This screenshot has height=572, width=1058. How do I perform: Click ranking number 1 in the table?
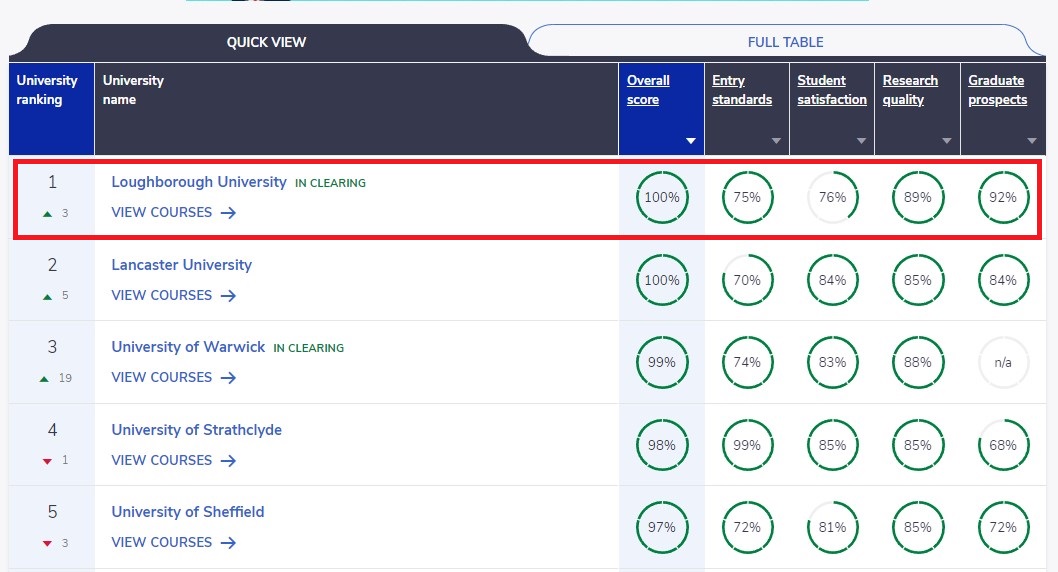[x=52, y=182]
